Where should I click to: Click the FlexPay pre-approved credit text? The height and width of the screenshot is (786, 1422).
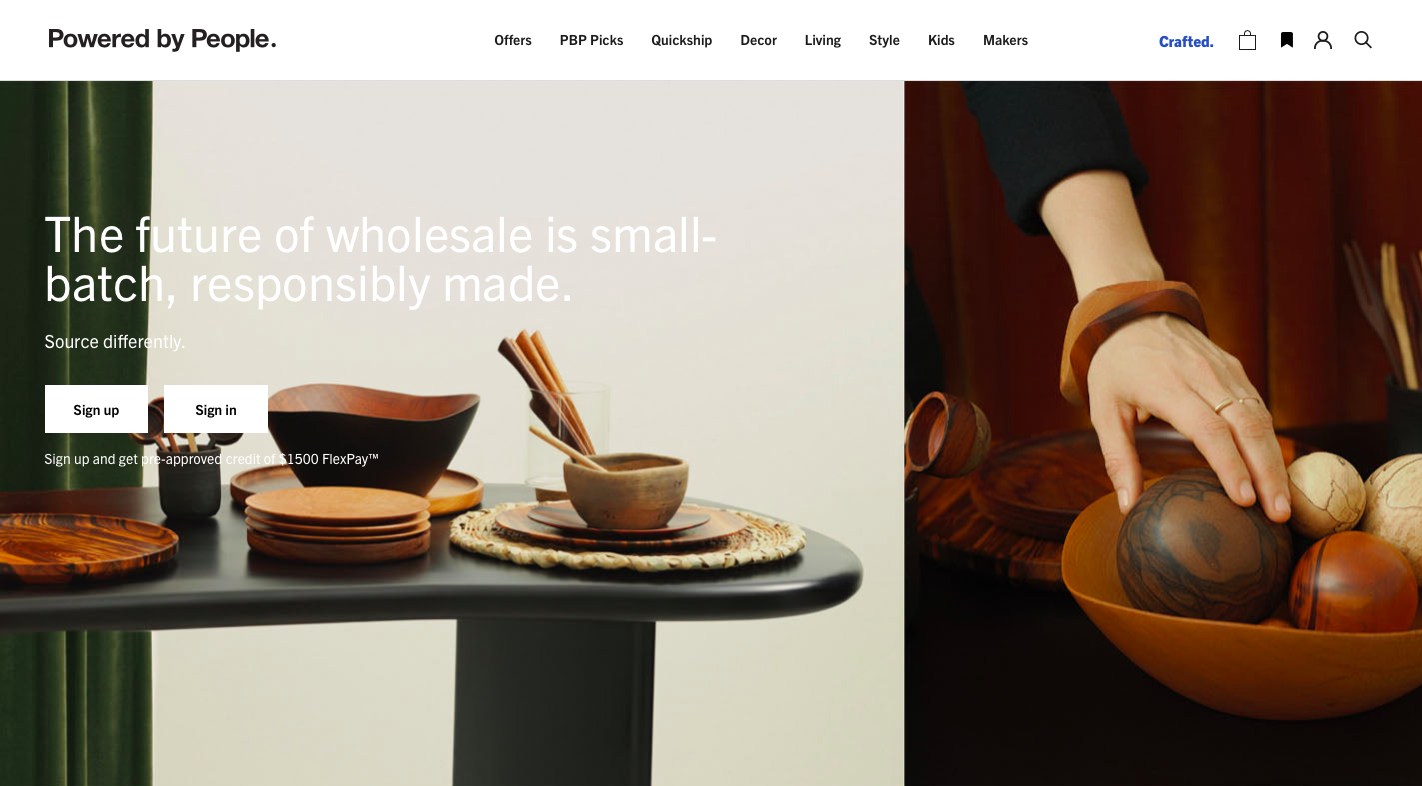pyautogui.click(x=212, y=459)
